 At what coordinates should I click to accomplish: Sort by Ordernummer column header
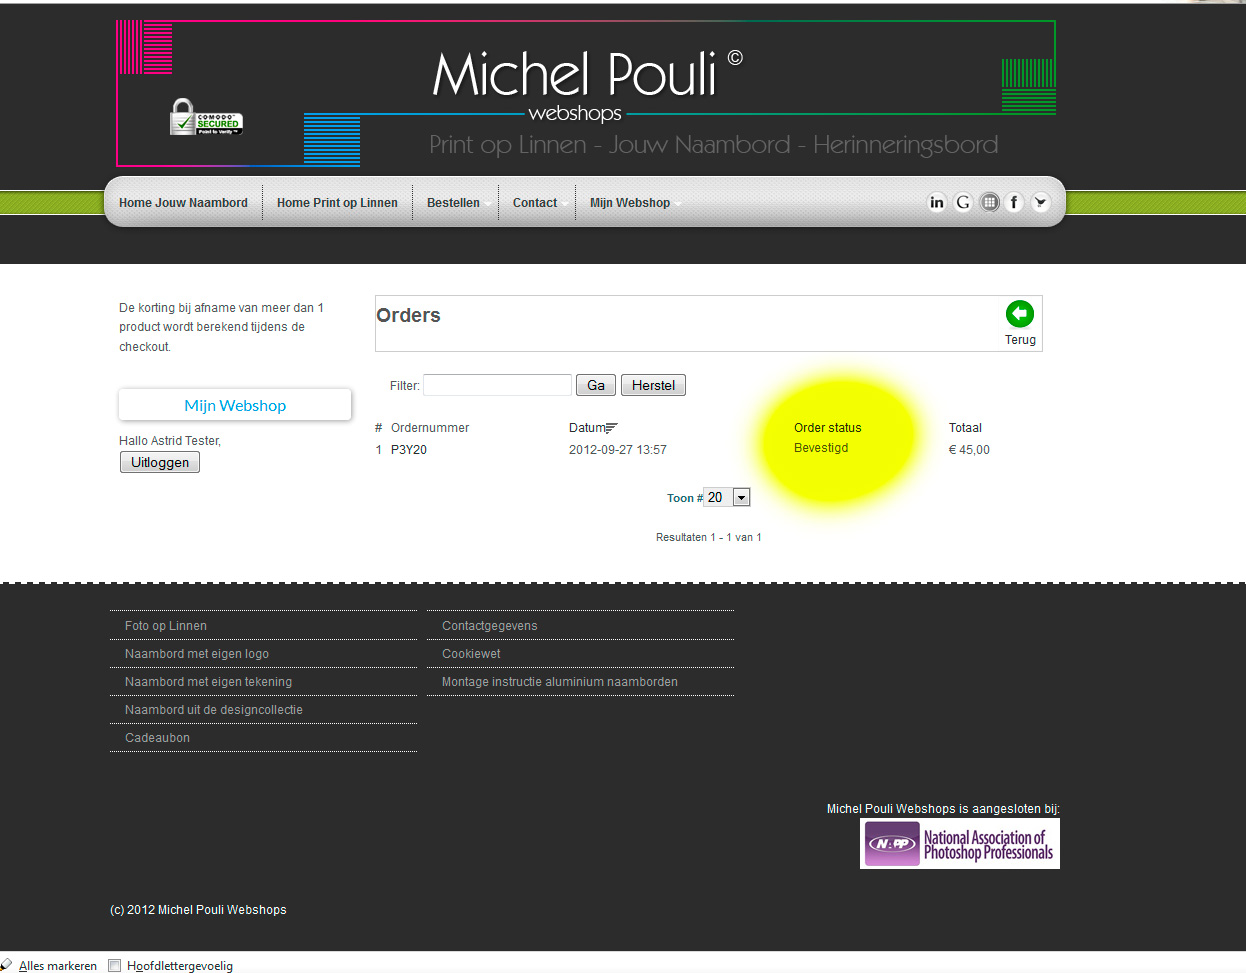[430, 428]
